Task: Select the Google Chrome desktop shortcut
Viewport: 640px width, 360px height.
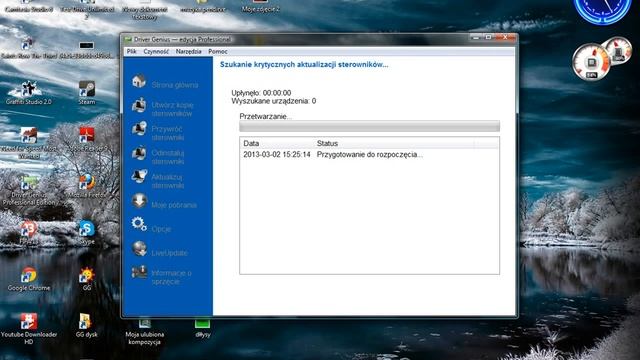Action: pos(29,279)
